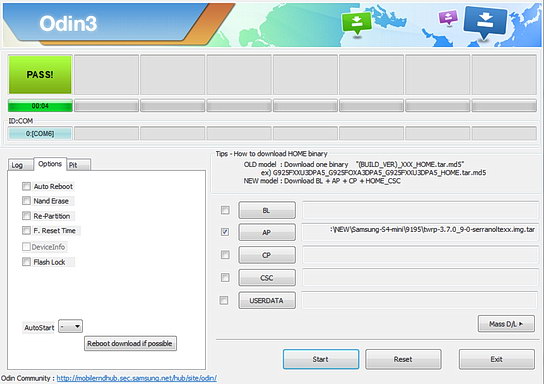544x384 pixels.
Task: Uncheck the AP file checkbox
Action: (x=225, y=232)
